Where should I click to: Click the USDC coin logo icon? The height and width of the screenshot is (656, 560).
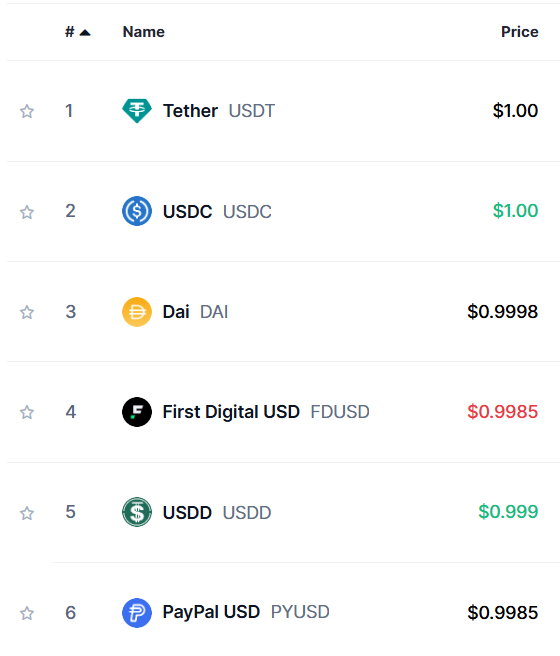[137, 211]
